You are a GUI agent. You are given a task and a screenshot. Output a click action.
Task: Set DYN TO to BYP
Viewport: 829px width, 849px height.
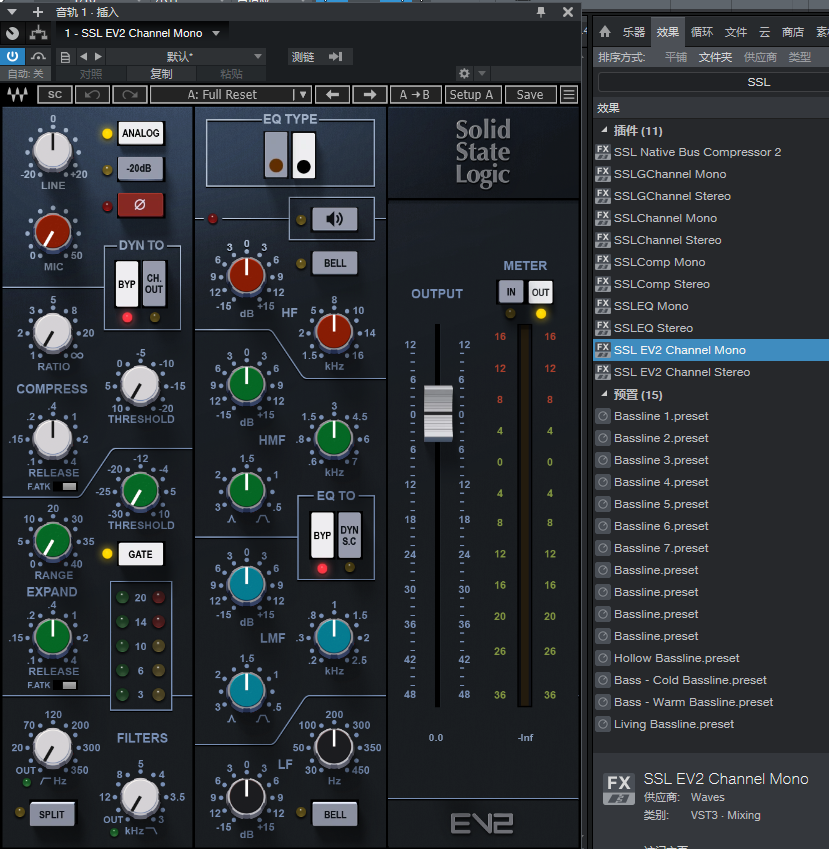click(127, 284)
